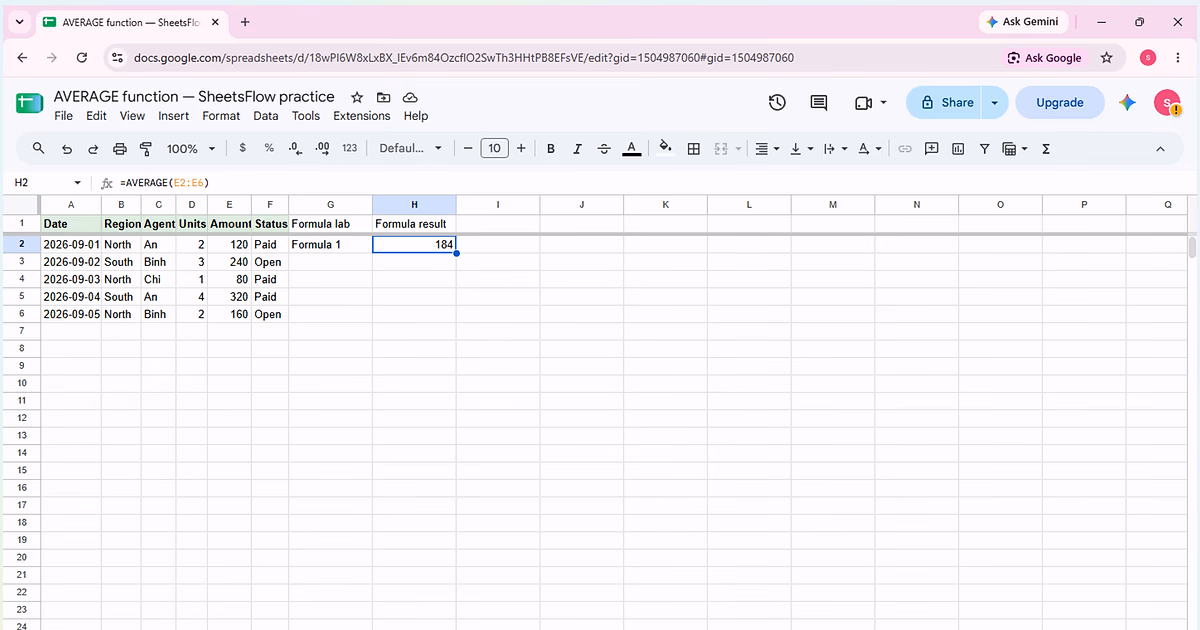Viewport: 1200px width, 630px height.
Task: Select cell H2 with value 184
Action: tap(414, 244)
